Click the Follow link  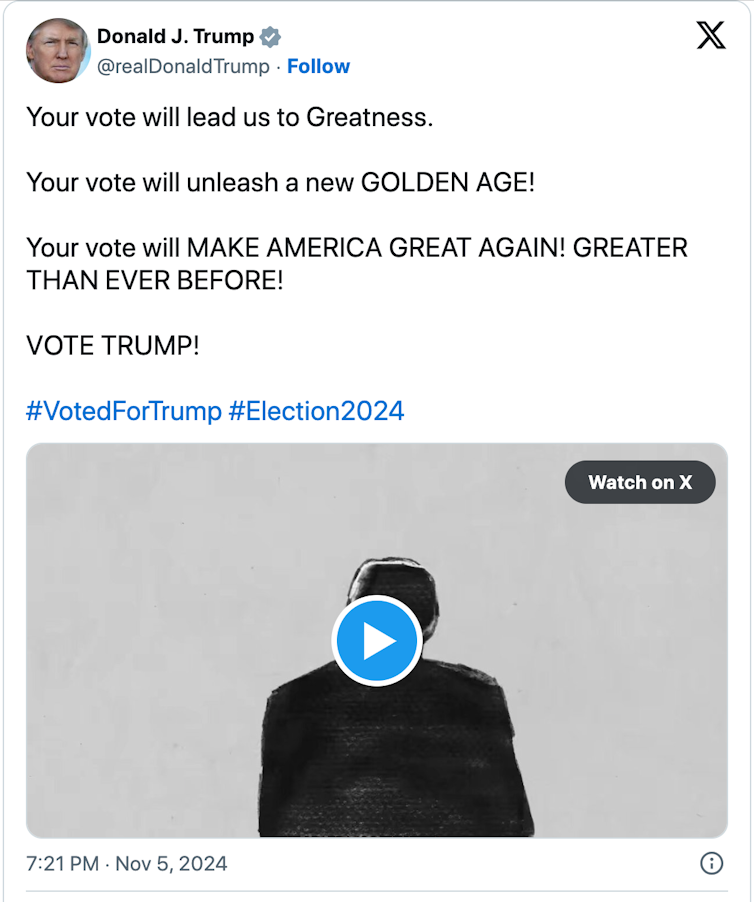tap(318, 67)
